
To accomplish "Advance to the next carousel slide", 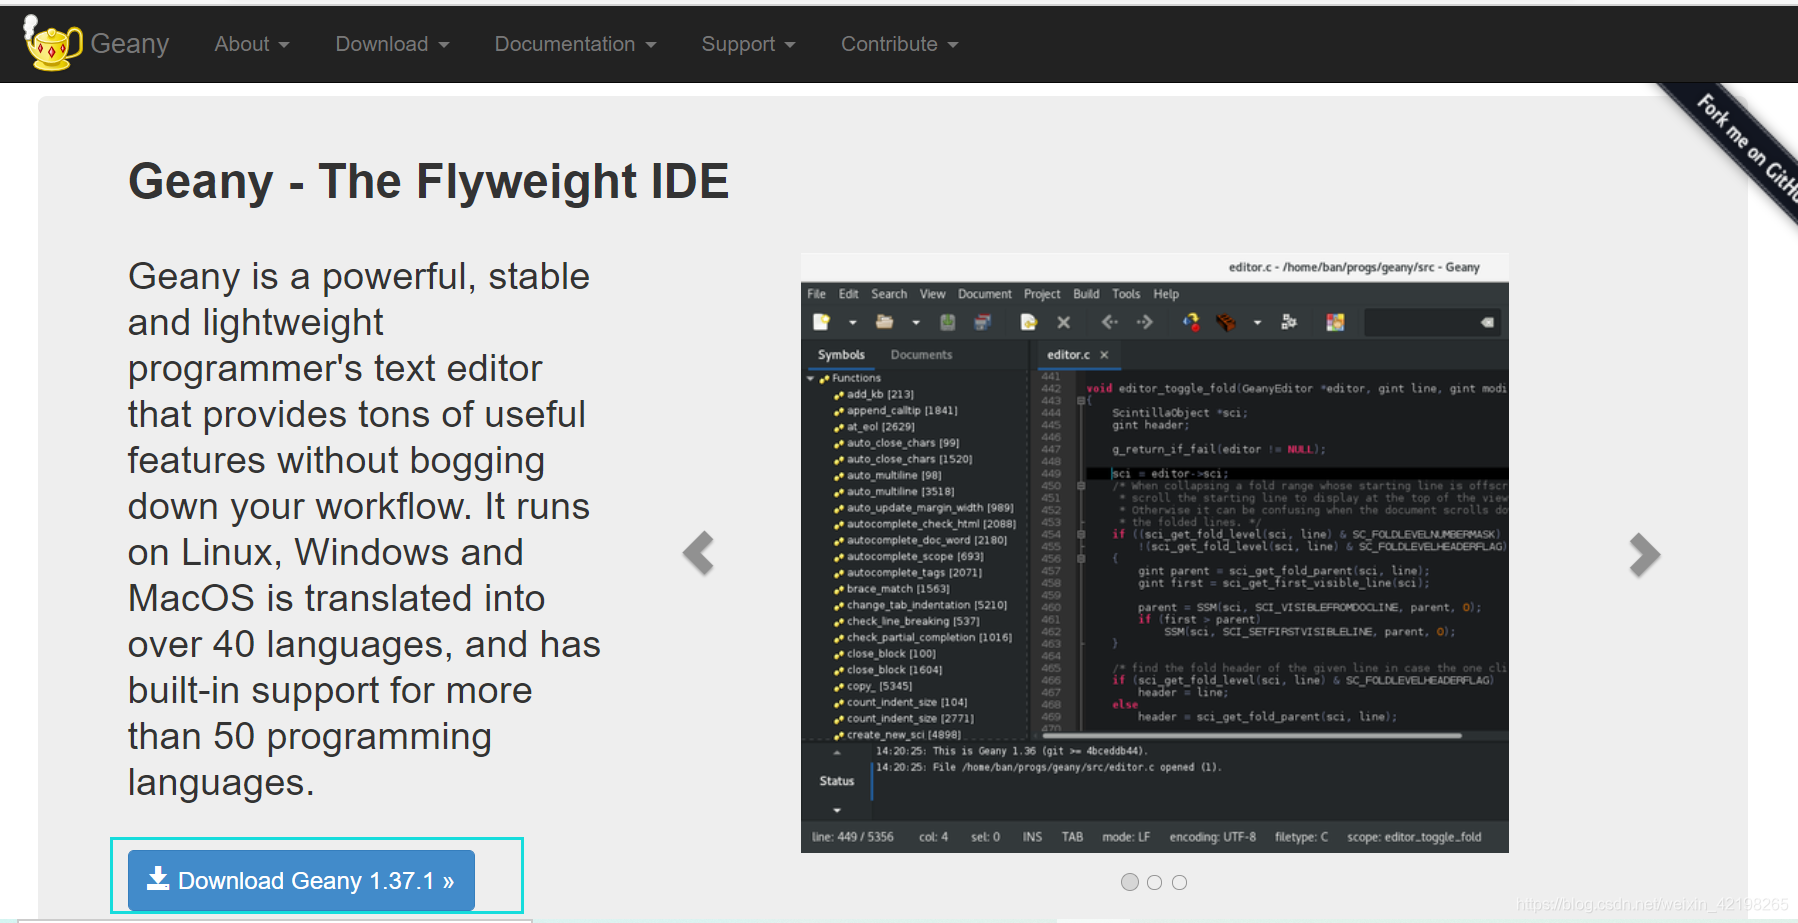I will tap(1644, 554).
